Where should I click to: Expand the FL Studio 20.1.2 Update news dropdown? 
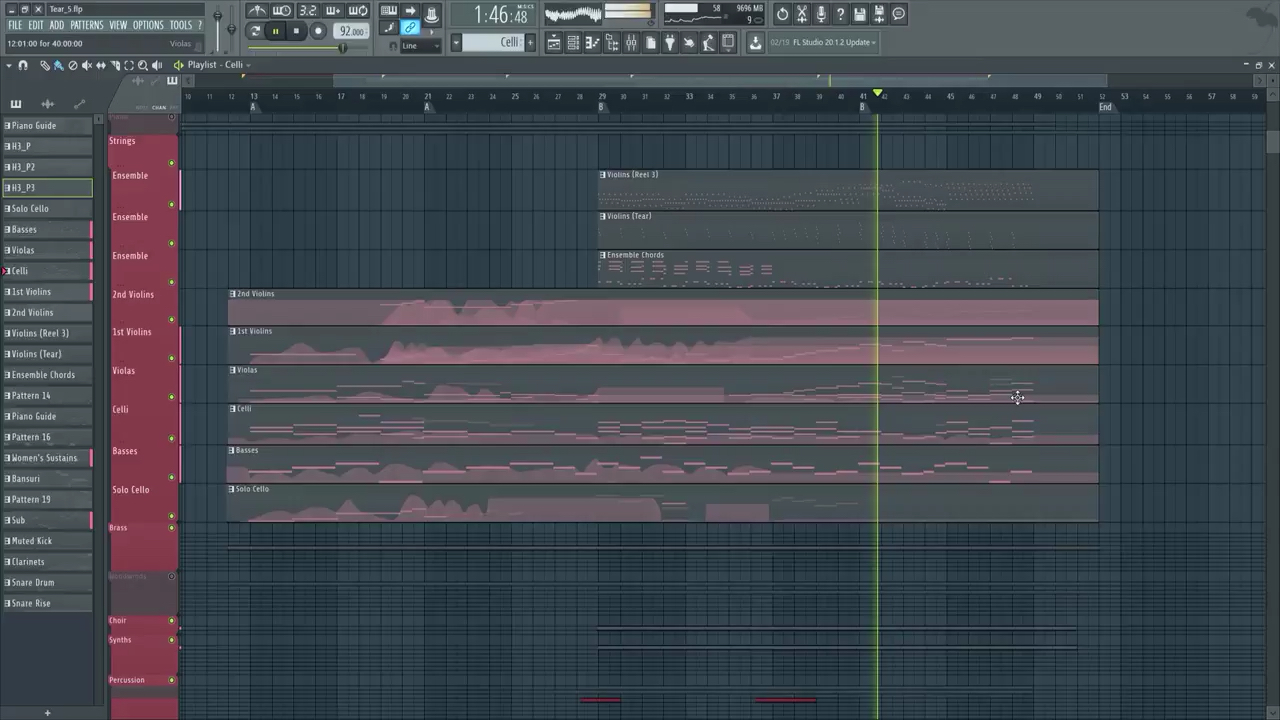click(874, 42)
